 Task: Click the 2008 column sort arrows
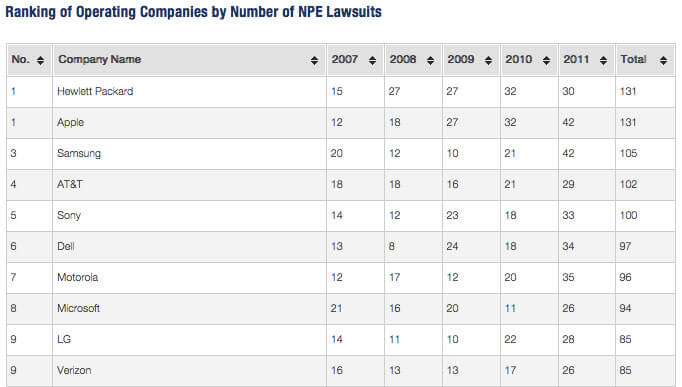[x=430, y=60]
